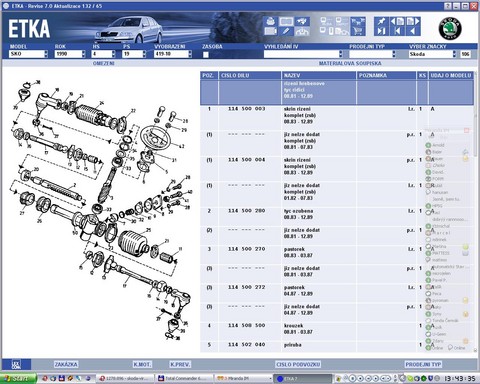Click the pages-and-cars icon in middle group
The height and width of the screenshot is (384, 480).
pyautogui.click(x=341, y=31)
